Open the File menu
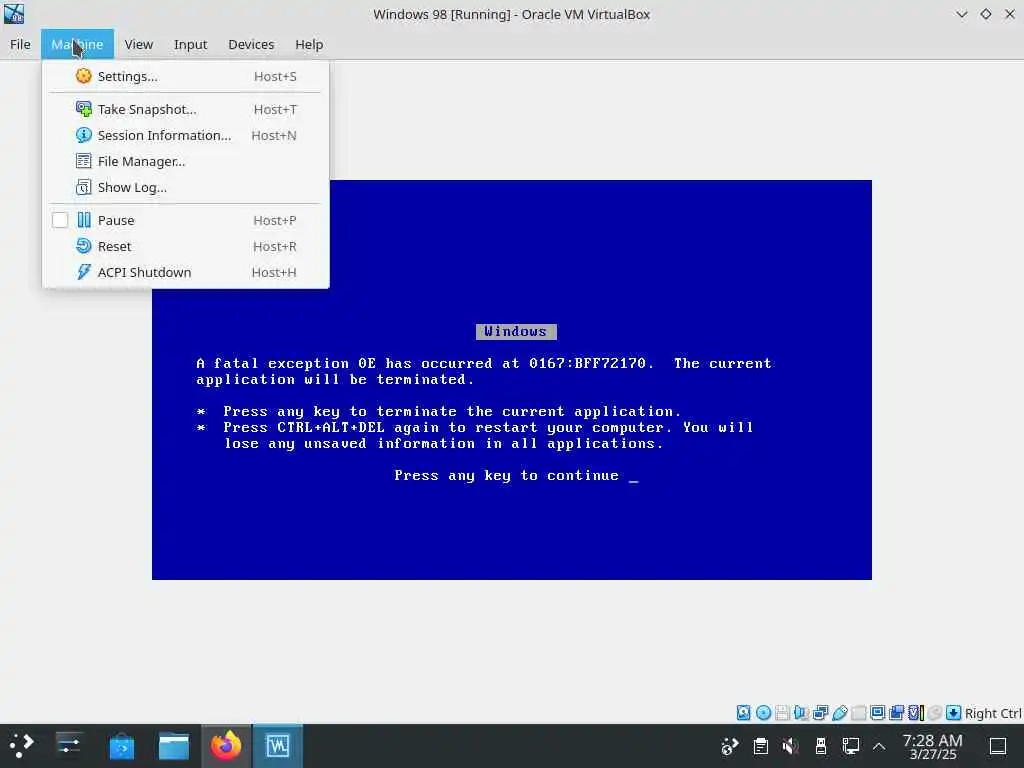 (20, 44)
